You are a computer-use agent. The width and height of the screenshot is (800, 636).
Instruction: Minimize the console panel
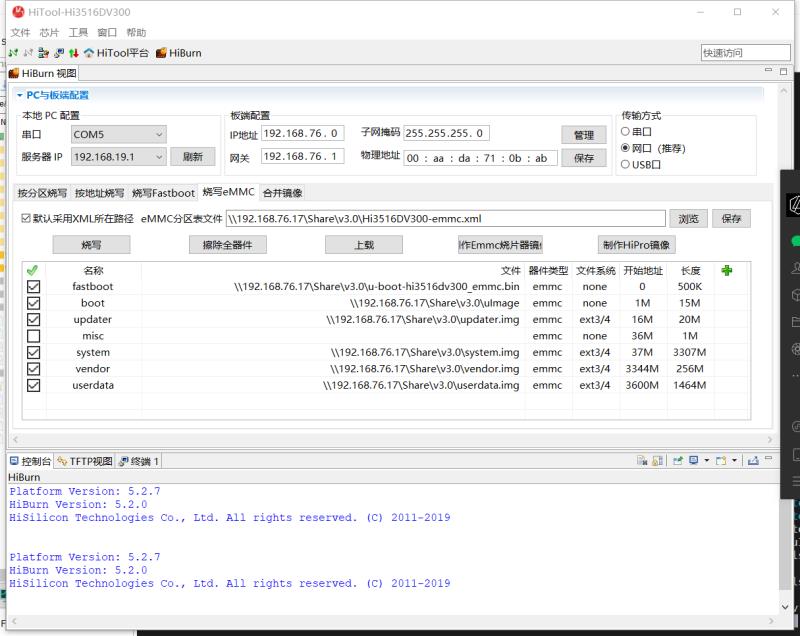coord(769,459)
